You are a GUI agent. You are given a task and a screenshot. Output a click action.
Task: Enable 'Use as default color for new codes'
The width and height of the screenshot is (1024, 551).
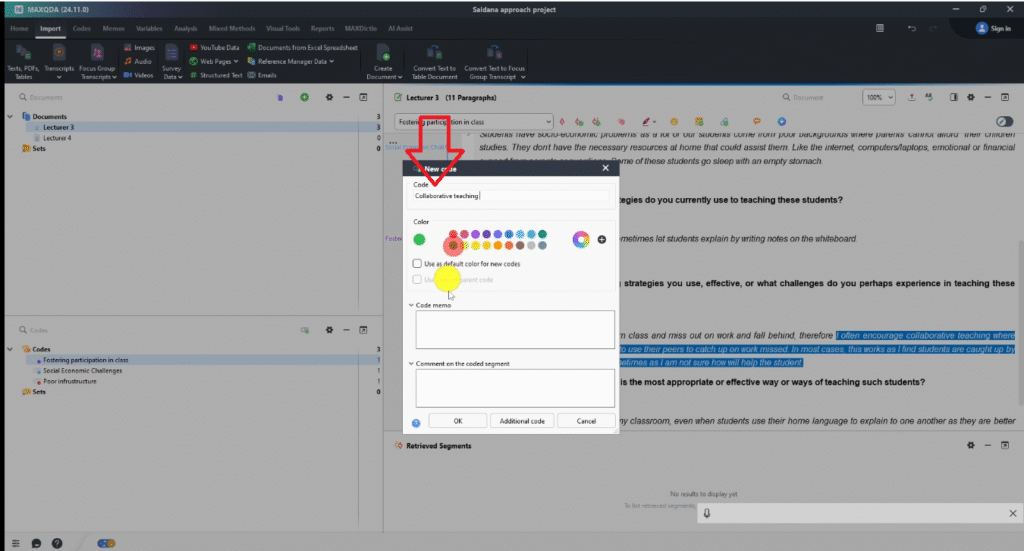point(417,263)
